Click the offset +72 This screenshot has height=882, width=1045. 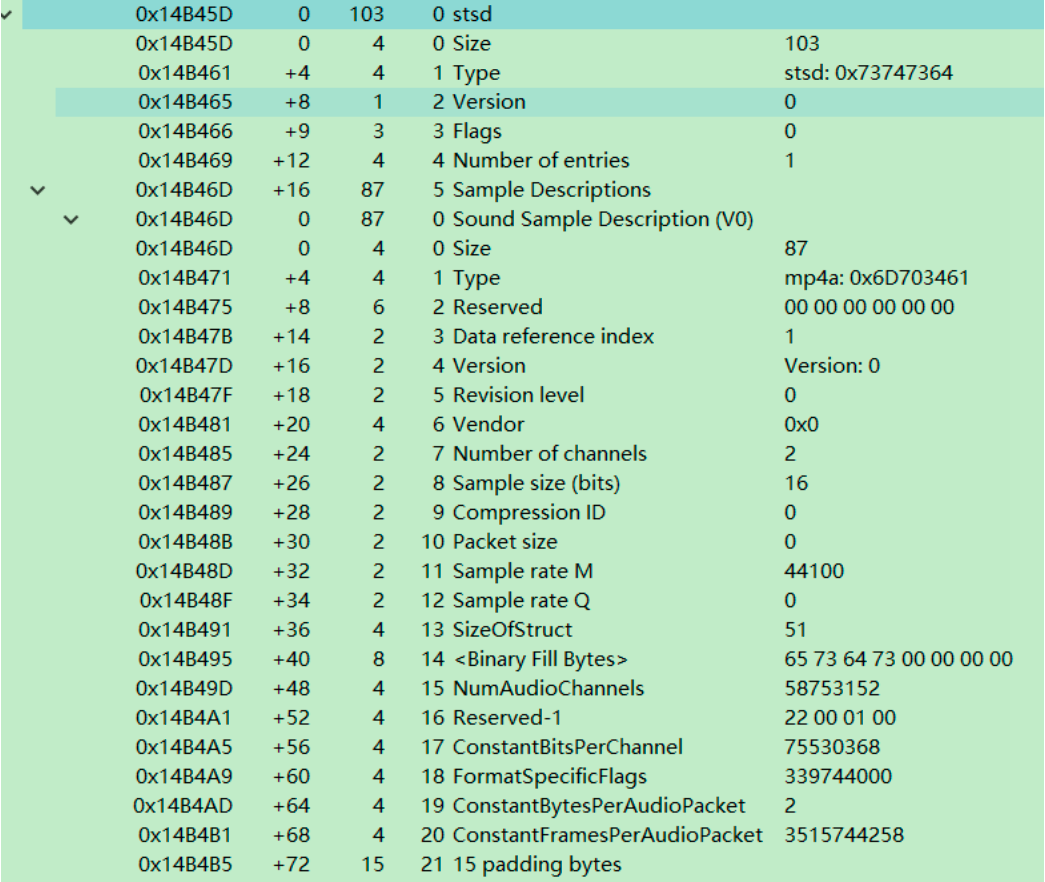point(291,865)
